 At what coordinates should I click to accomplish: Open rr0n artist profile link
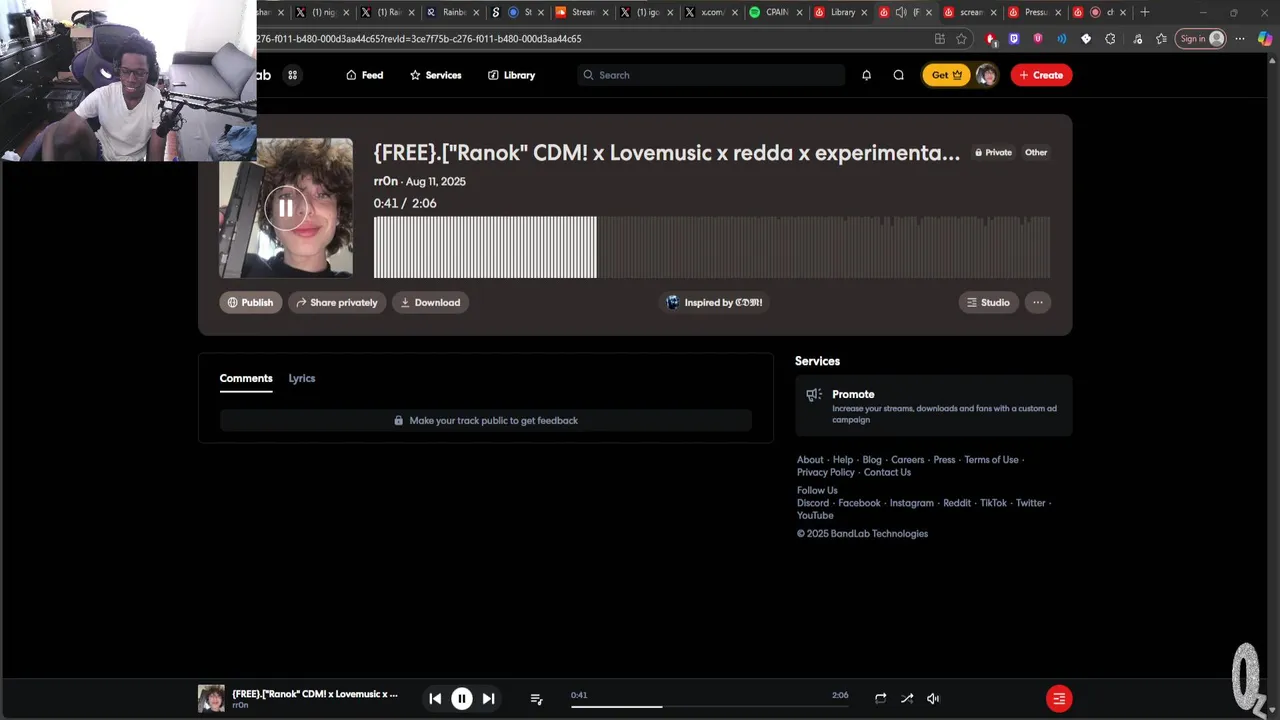[386, 181]
